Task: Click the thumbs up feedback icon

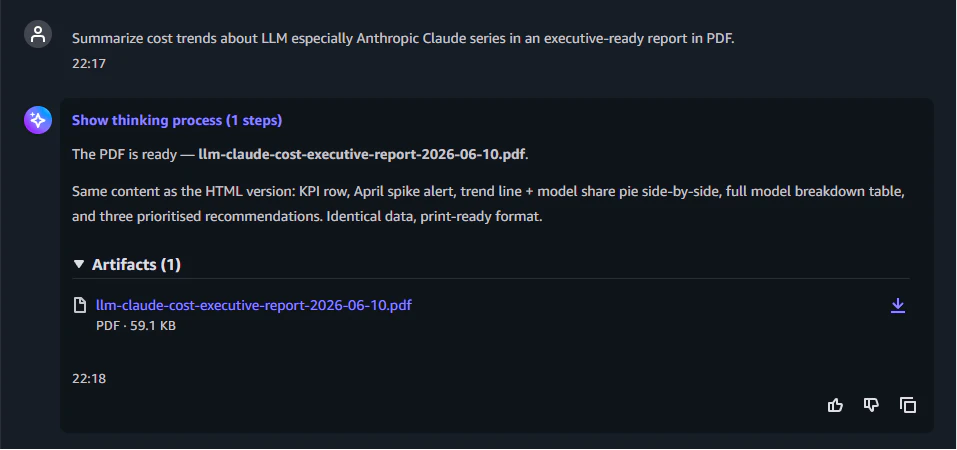Action: point(835,405)
